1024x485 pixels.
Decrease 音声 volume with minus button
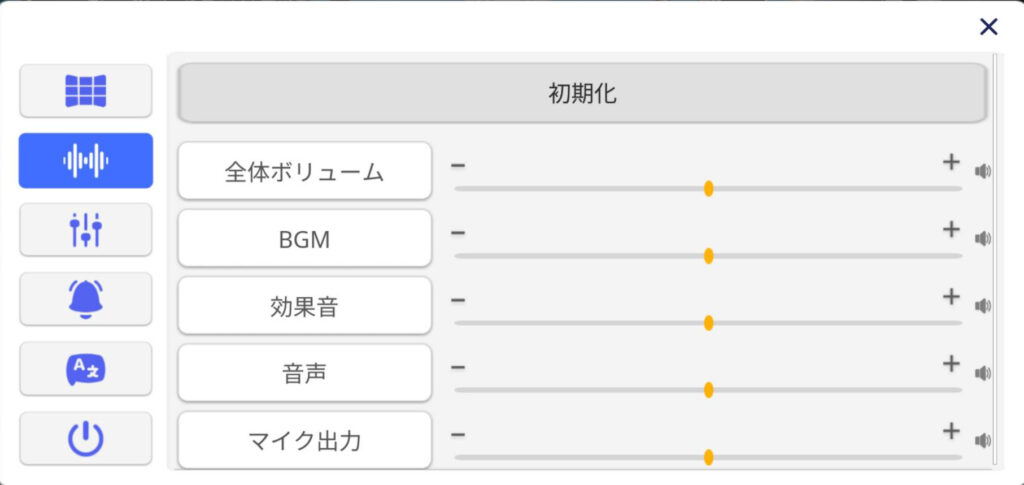[458, 367]
